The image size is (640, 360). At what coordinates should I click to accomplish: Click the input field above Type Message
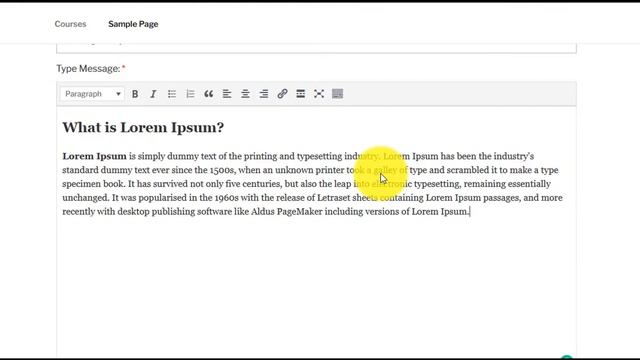[x=316, y=48]
